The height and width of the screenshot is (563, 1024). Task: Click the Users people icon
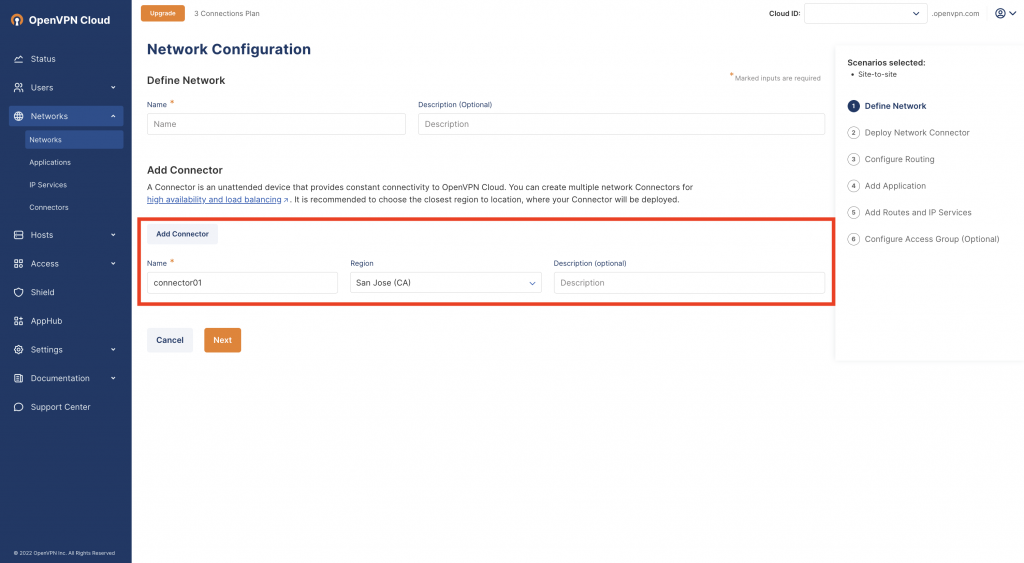point(18,88)
